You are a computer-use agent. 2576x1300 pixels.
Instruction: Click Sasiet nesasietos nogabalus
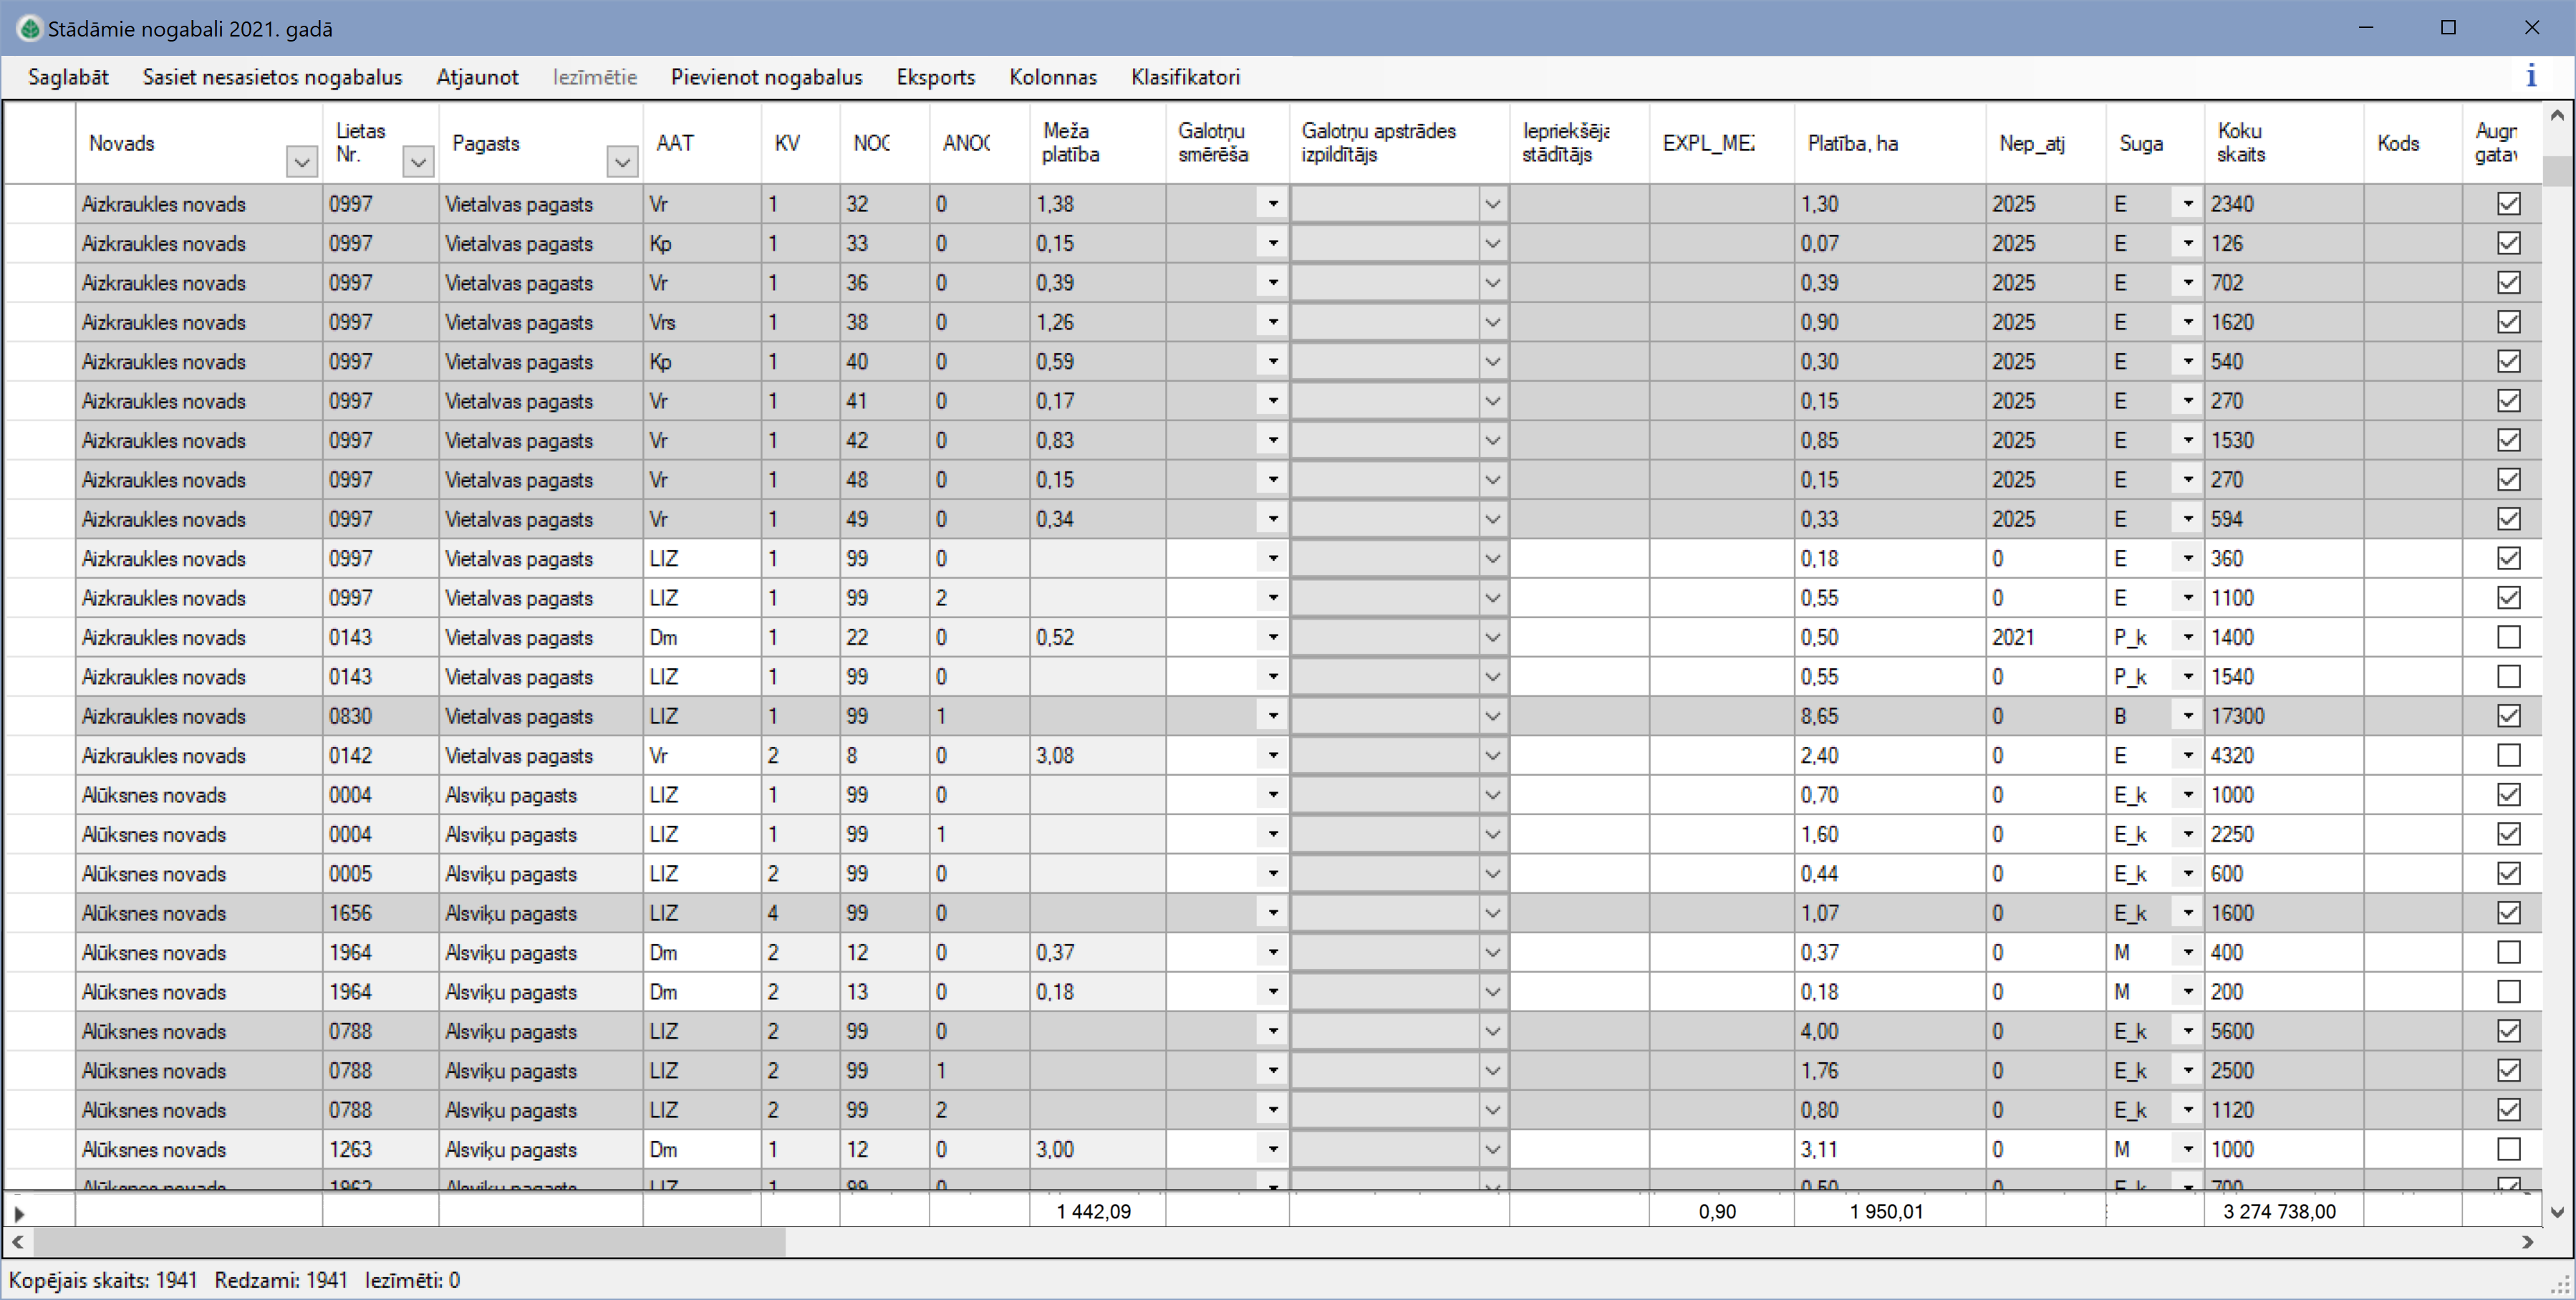tap(272, 77)
